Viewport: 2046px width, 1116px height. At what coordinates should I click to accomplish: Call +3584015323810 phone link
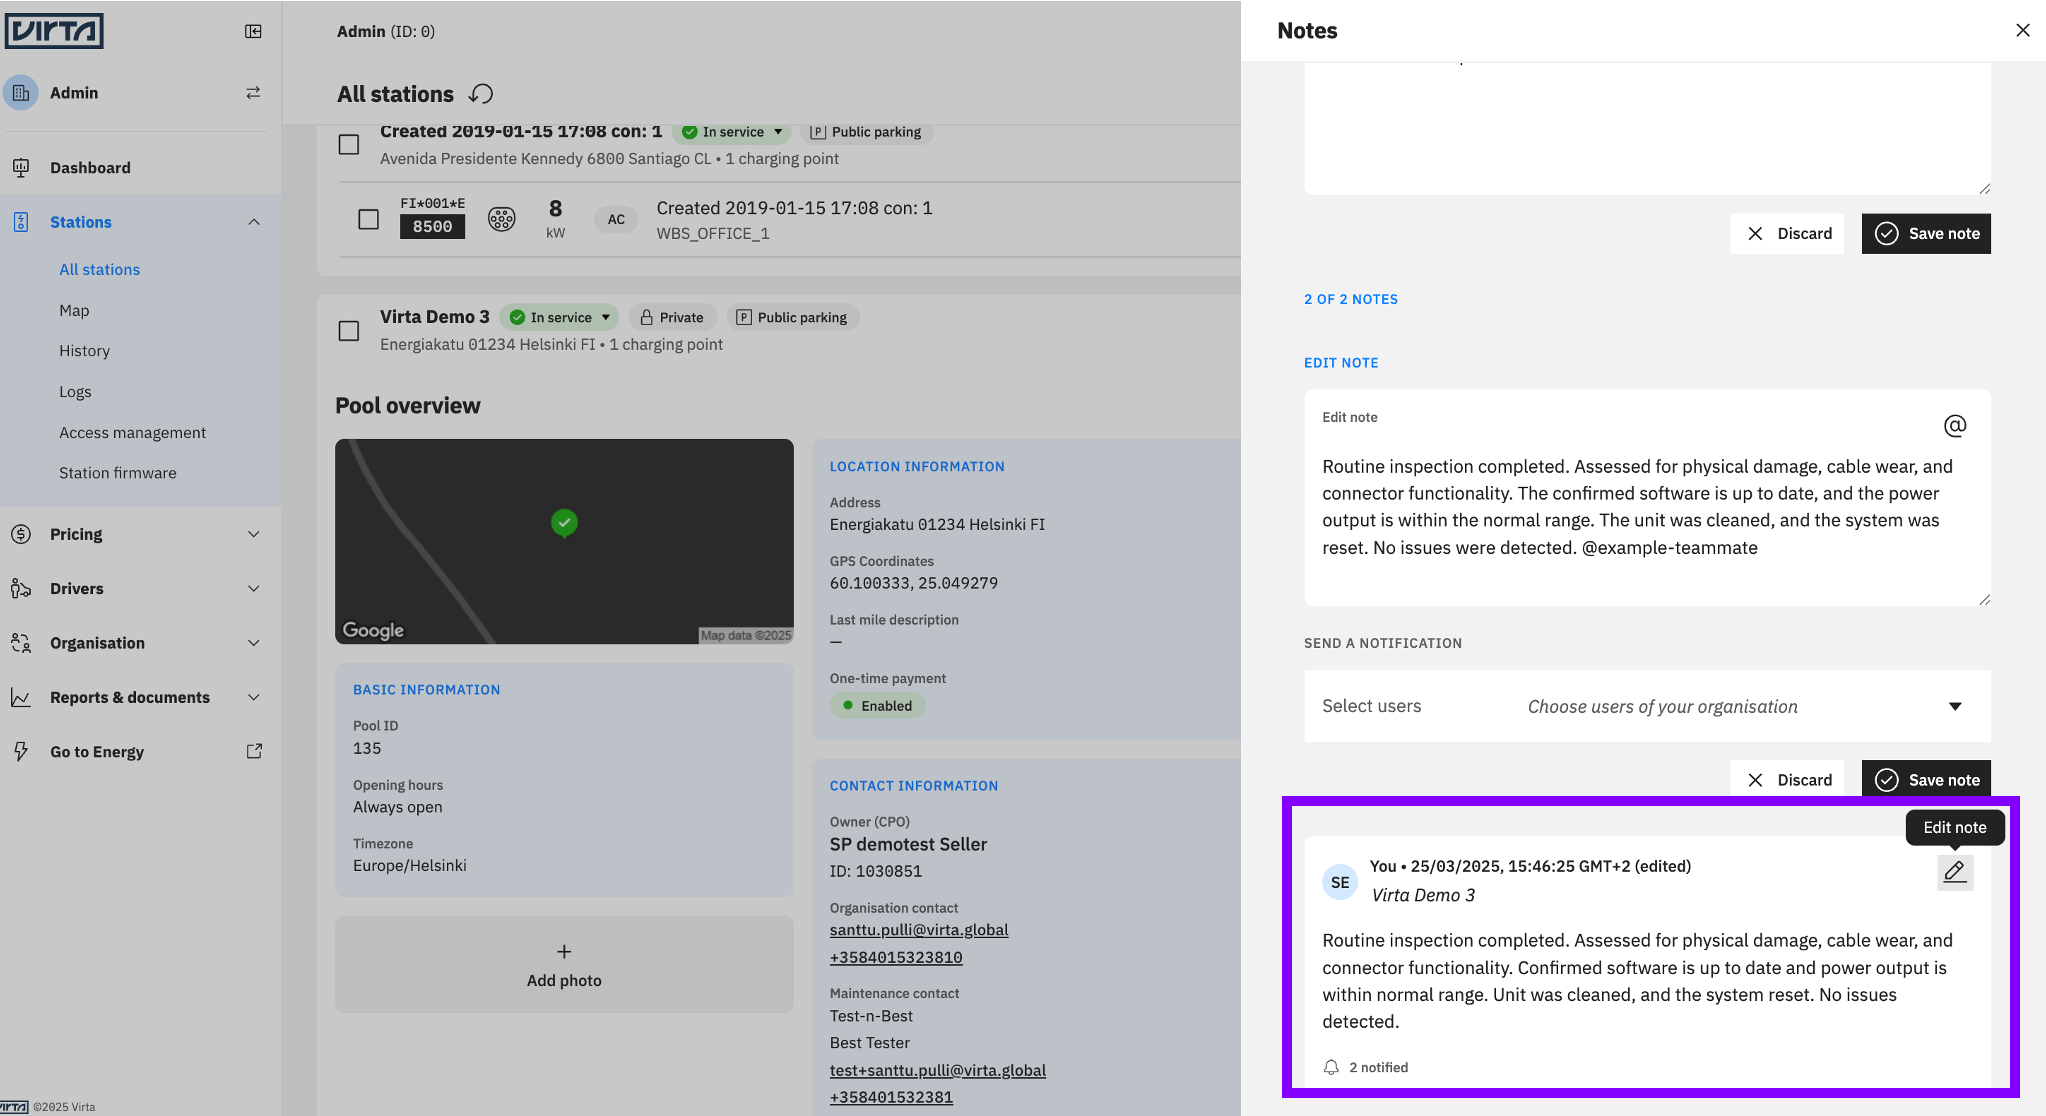[x=896, y=958]
